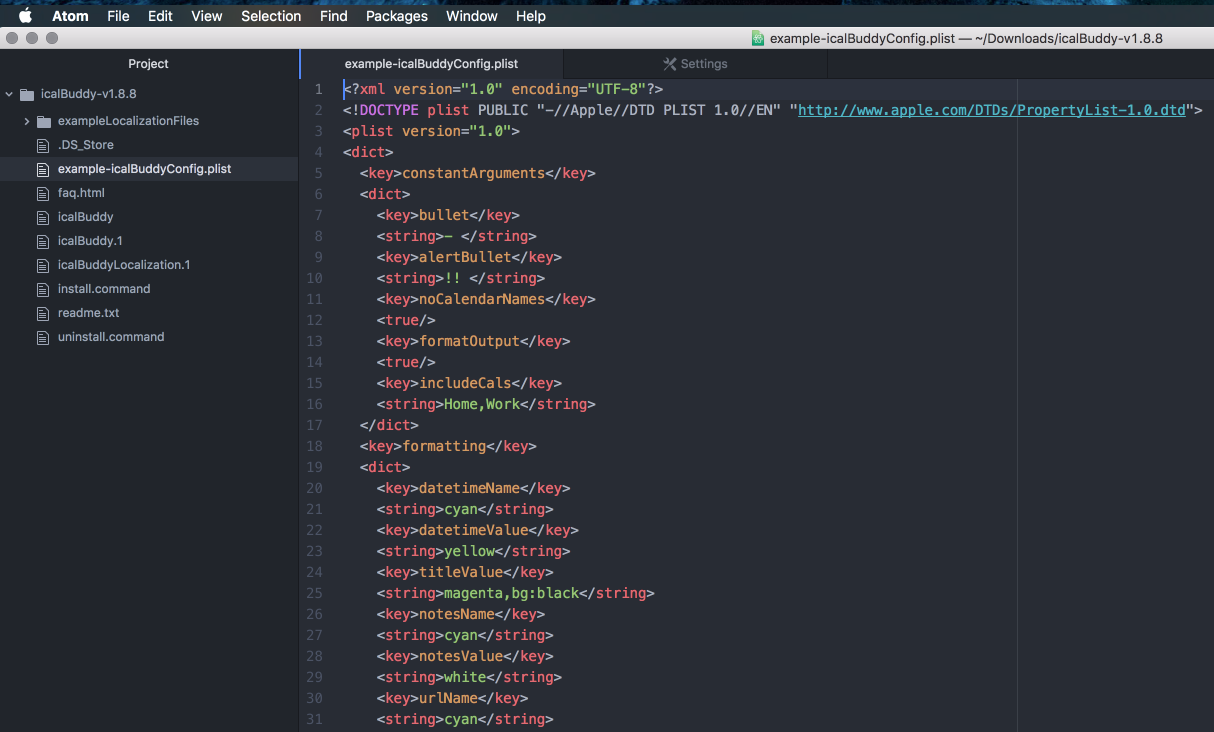Click the urlName key text
This screenshot has height=732, width=1214.
[x=448, y=698]
